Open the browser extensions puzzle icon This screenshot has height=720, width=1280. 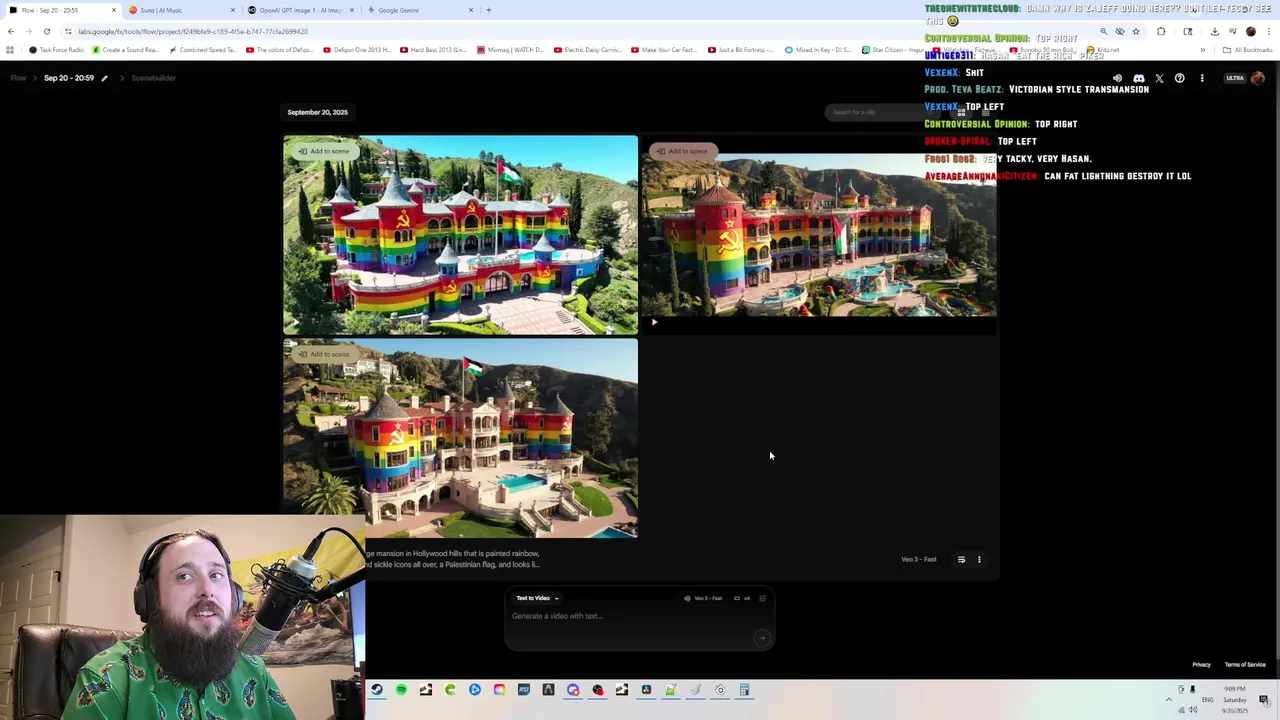[x=1161, y=31]
